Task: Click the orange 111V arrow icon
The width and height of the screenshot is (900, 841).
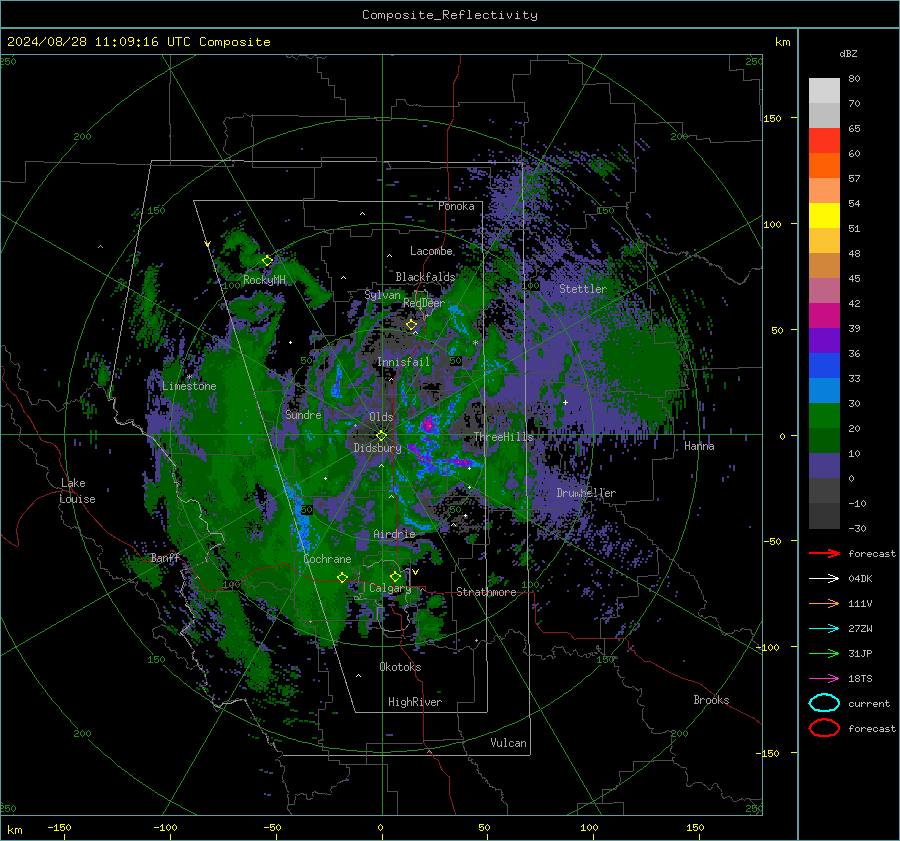Action: point(824,603)
